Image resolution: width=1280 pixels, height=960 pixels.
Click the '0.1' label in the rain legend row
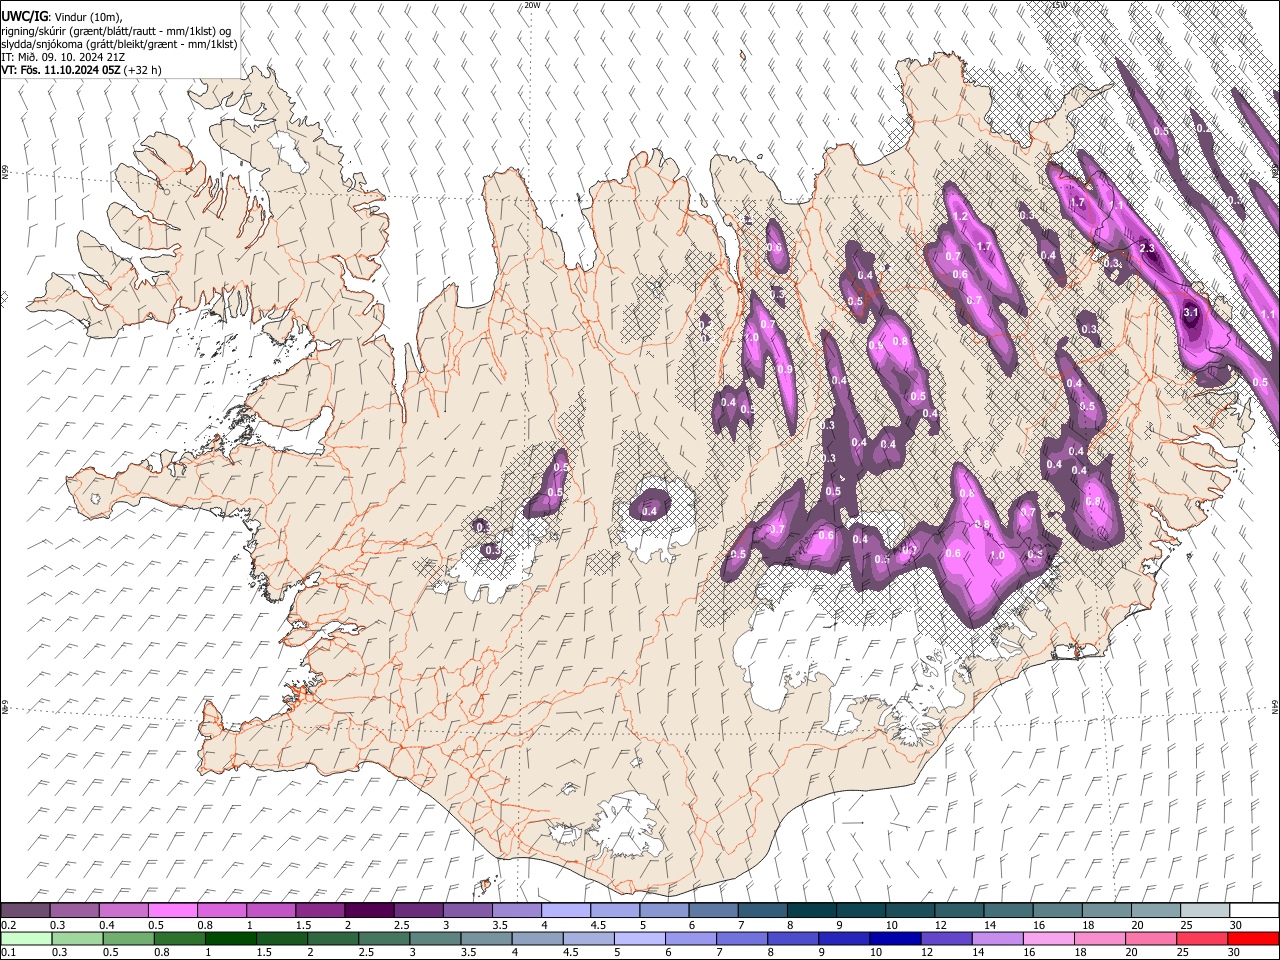click(7, 953)
